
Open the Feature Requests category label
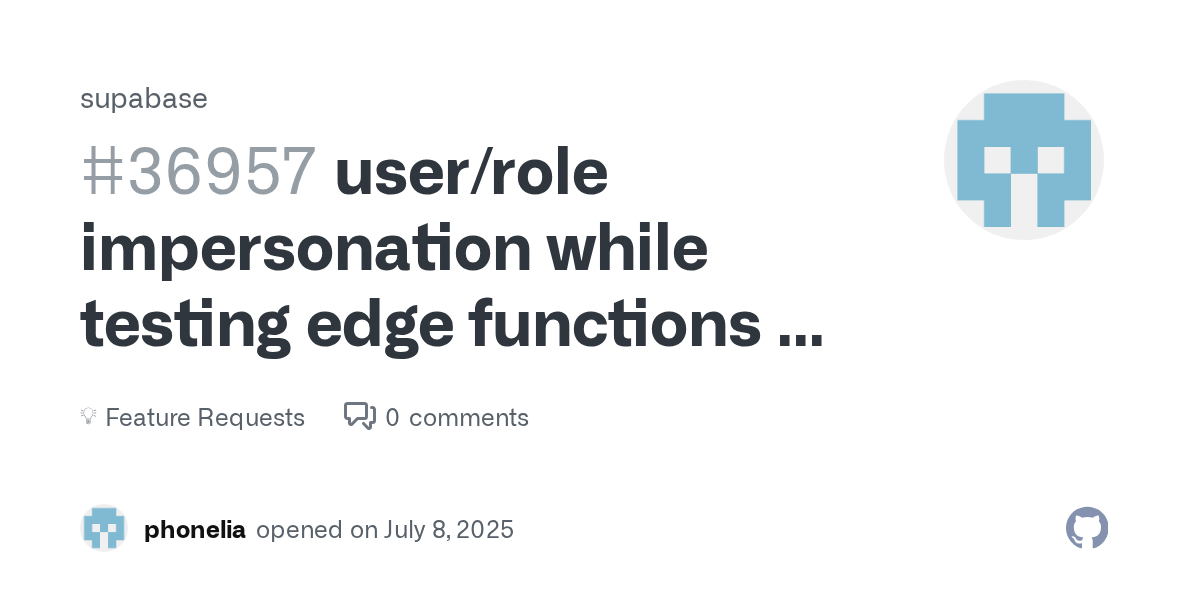[205, 417]
